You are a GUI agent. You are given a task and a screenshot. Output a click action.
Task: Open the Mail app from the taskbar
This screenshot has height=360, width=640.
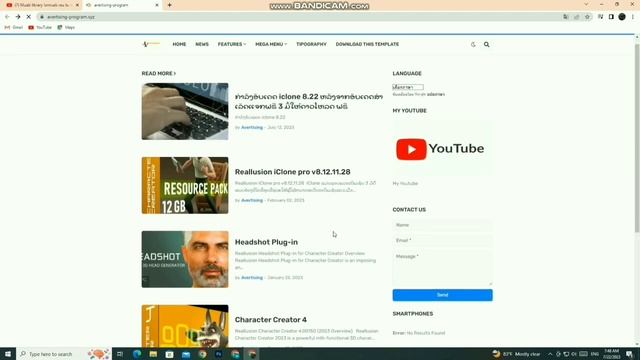pyautogui.click(x=186, y=354)
